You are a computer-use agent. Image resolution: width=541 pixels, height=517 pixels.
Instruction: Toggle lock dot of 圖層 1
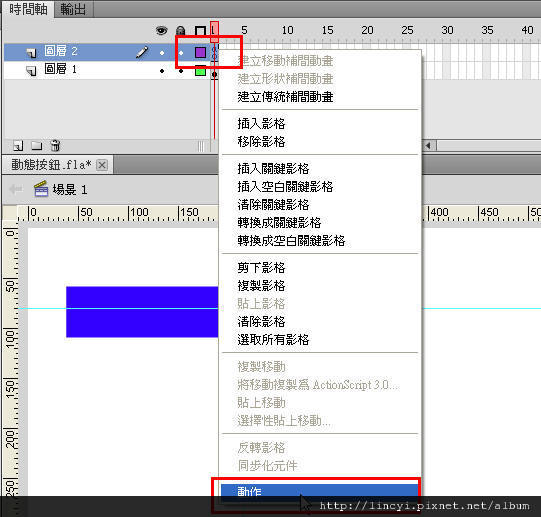[x=181, y=71]
